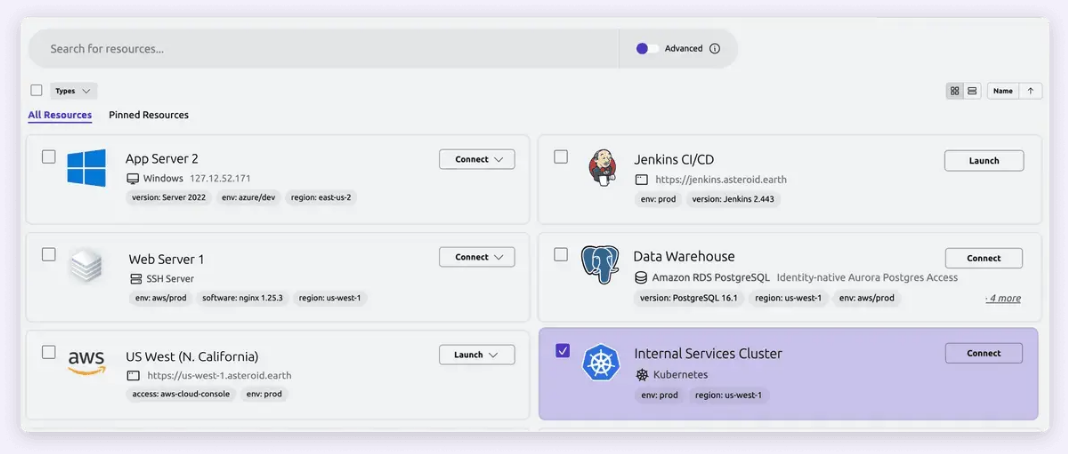
Task: Click the info icon next to Advanced
Action: click(714, 48)
